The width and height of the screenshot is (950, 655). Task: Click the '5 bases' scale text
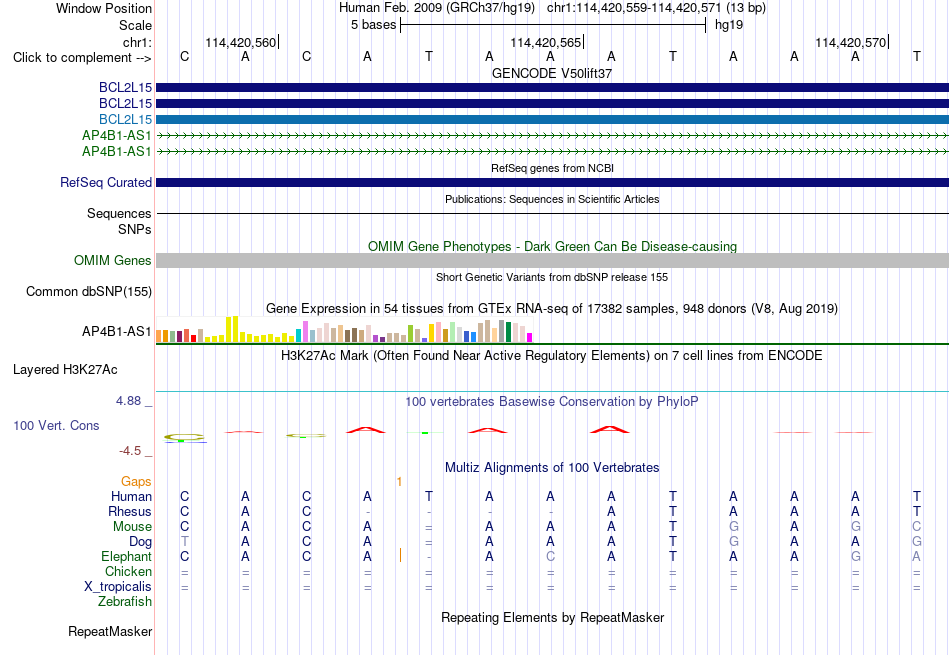click(x=373, y=25)
